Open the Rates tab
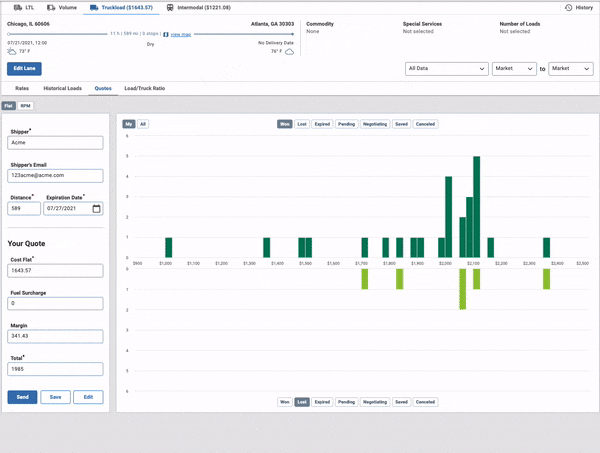The image size is (600, 453). pyautogui.click(x=22, y=88)
